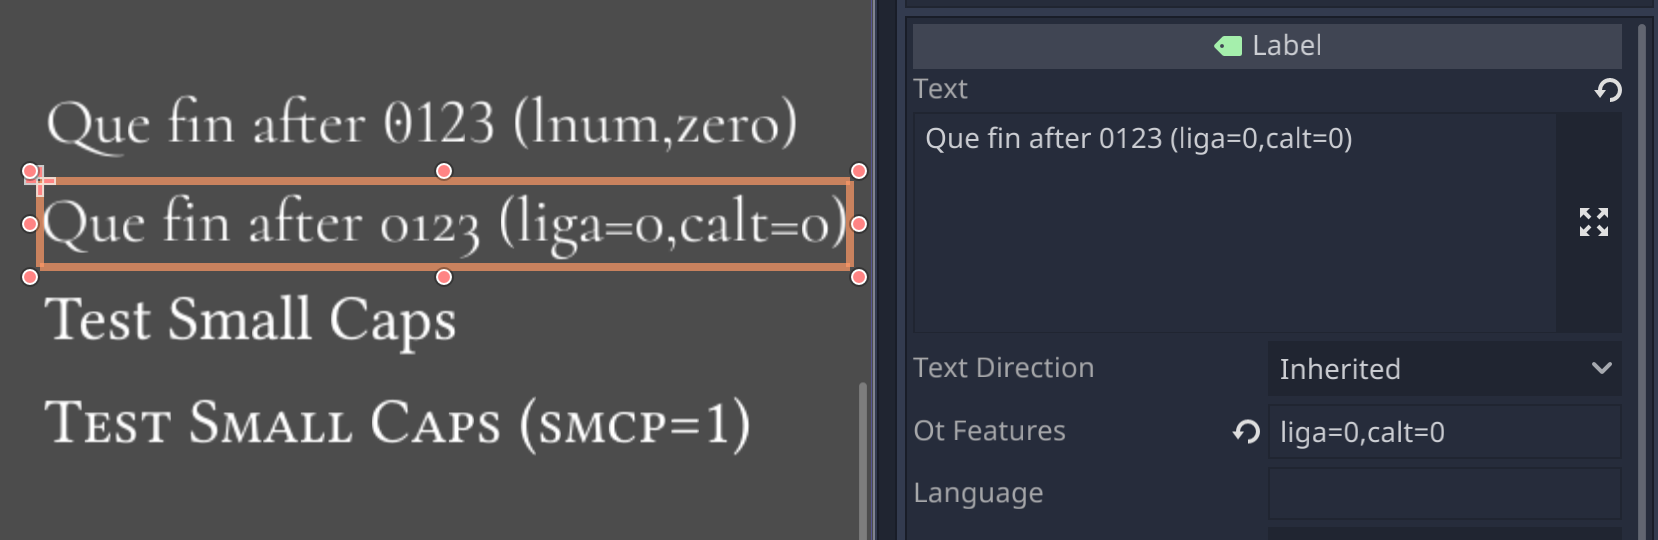Select the lnum,zero label in viewport
The width and height of the screenshot is (1658, 540).
[x=422, y=125]
